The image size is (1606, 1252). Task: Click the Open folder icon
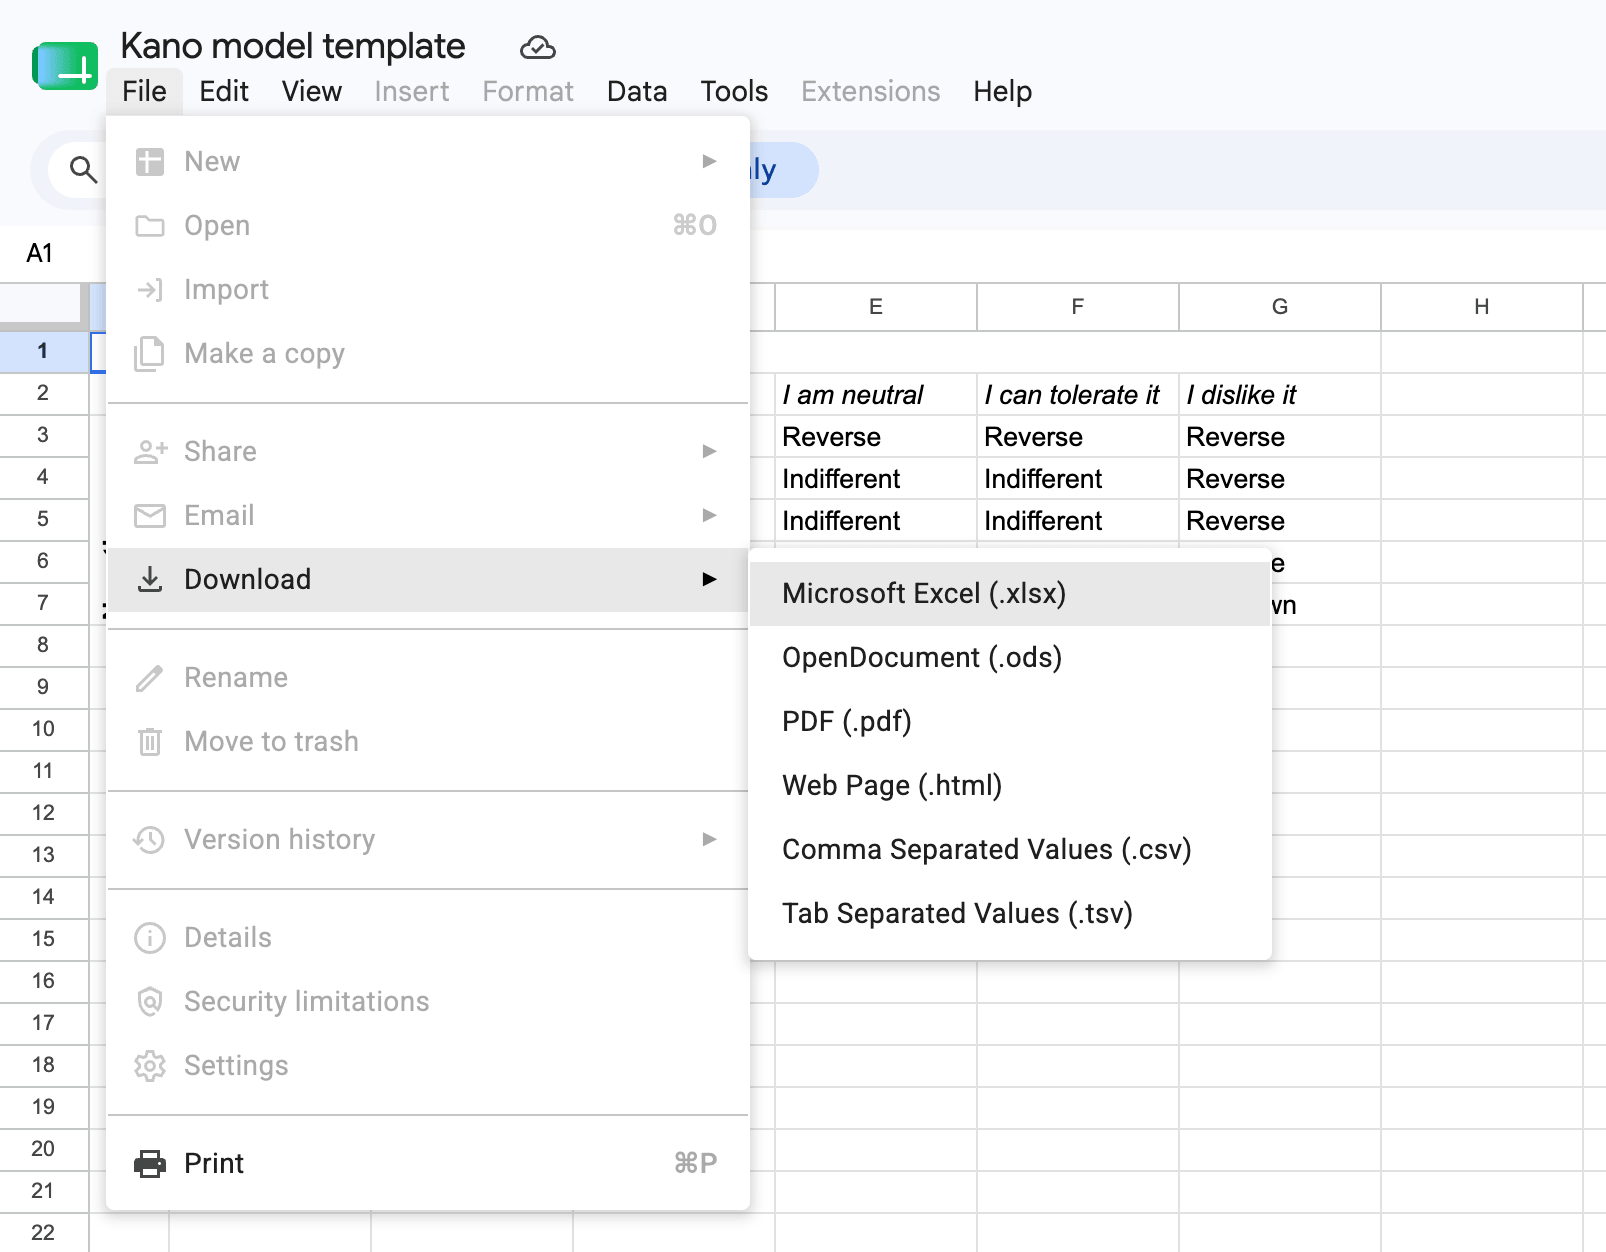pyautogui.click(x=150, y=226)
